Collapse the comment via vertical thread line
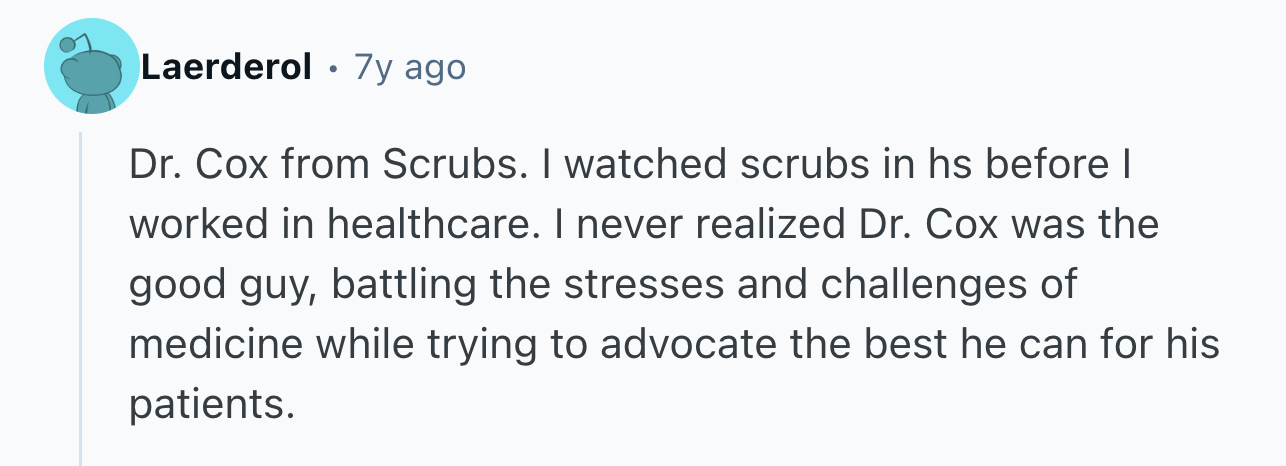The width and height of the screenshot is (1286, 466). [x=81, y=298]
